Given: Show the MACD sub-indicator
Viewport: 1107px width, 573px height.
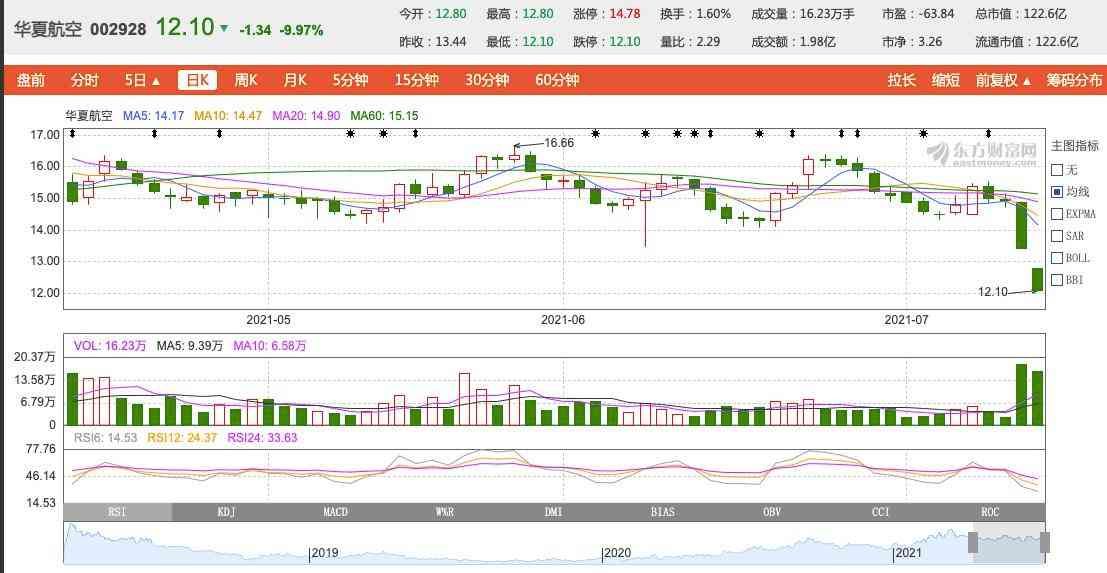Looking at the screenshot, I should pos(336,512).
